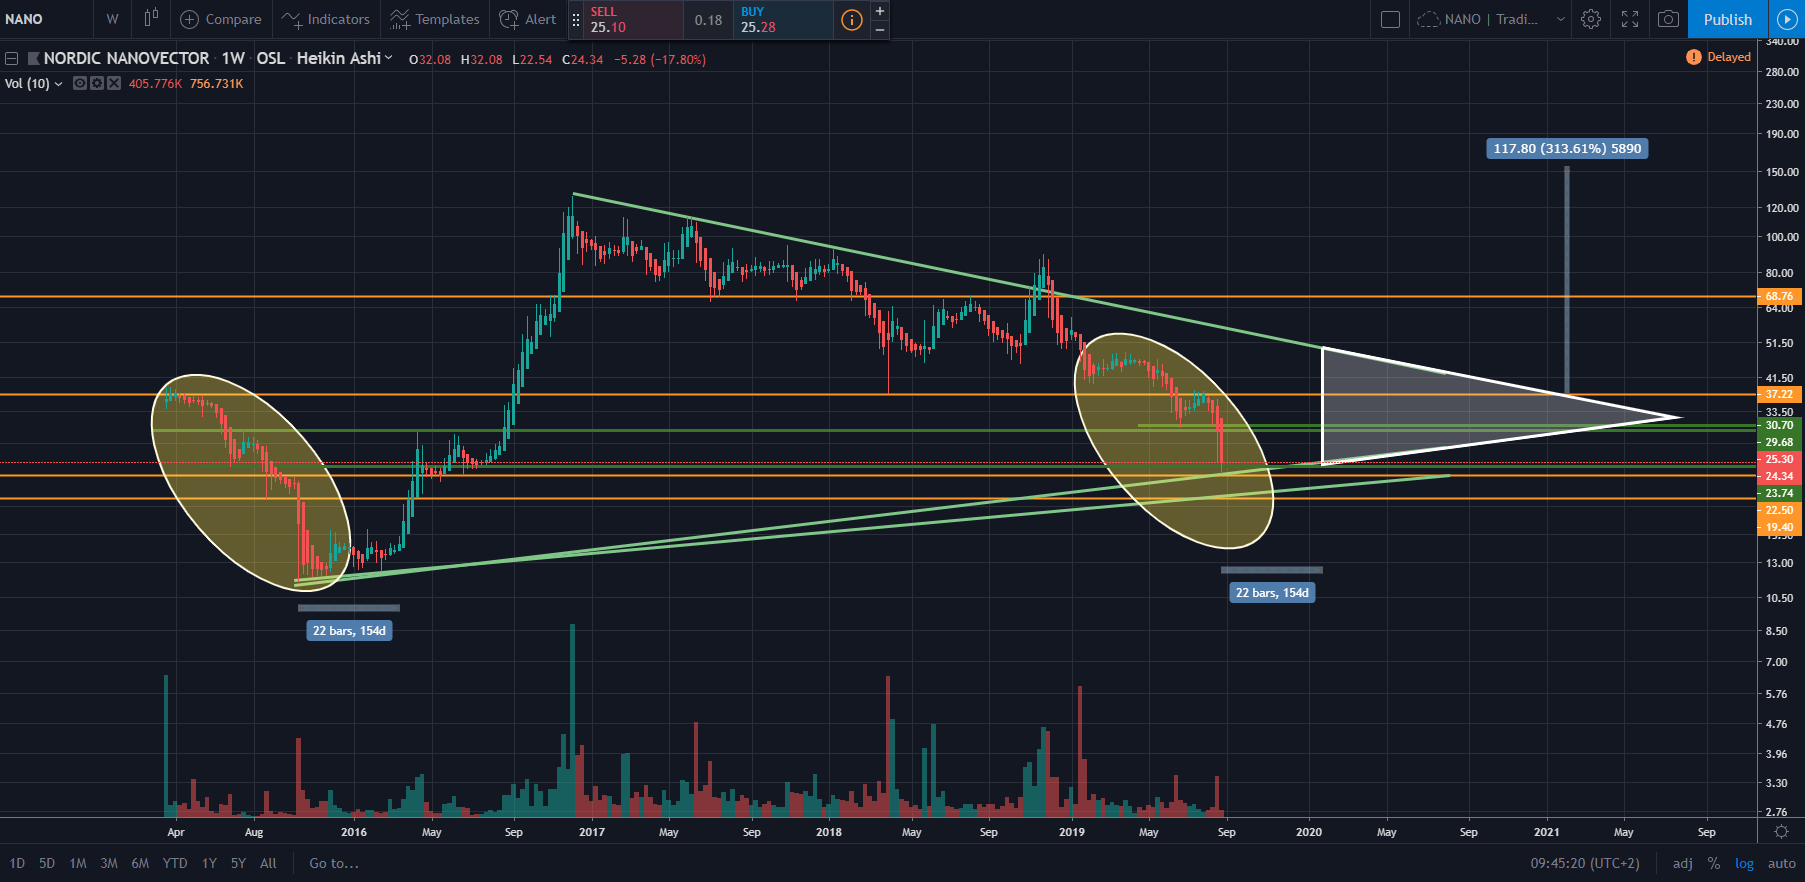Click the 30.70 green price label on axis
This screenshot has width=1805, height=882.
pyautogui.click(x=1780, y=425)
